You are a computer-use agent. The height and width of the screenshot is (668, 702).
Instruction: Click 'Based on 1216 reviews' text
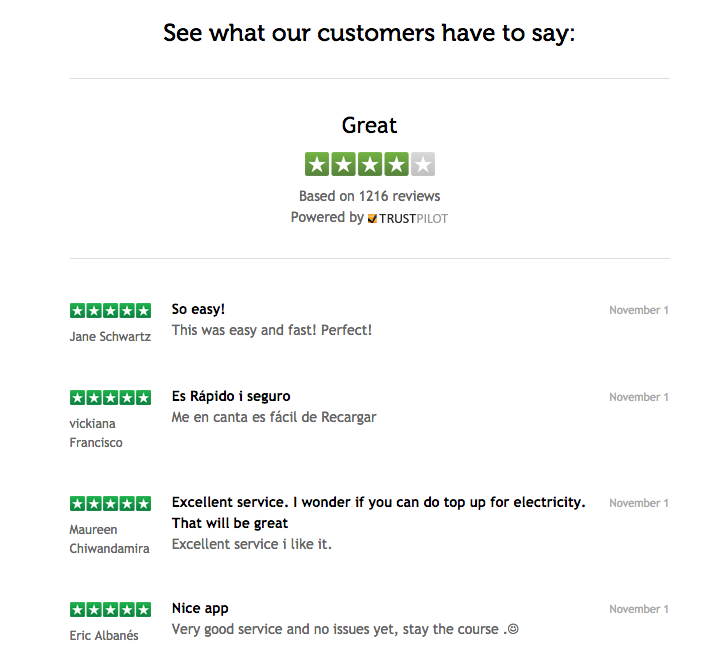coord(369,196)
